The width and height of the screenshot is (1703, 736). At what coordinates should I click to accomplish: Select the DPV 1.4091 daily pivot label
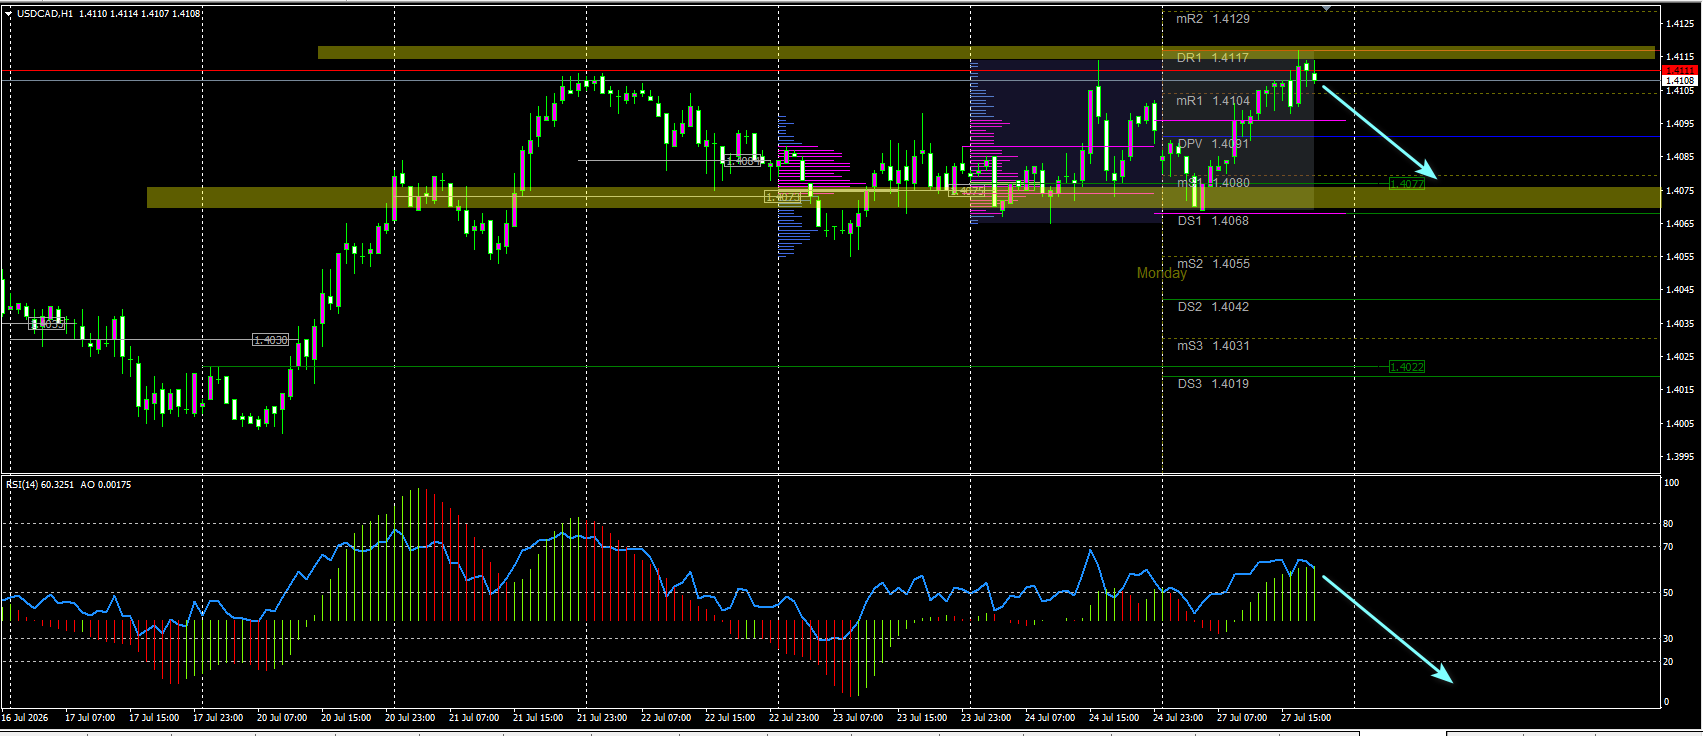pyautogui.click(x=1213, y=144)
